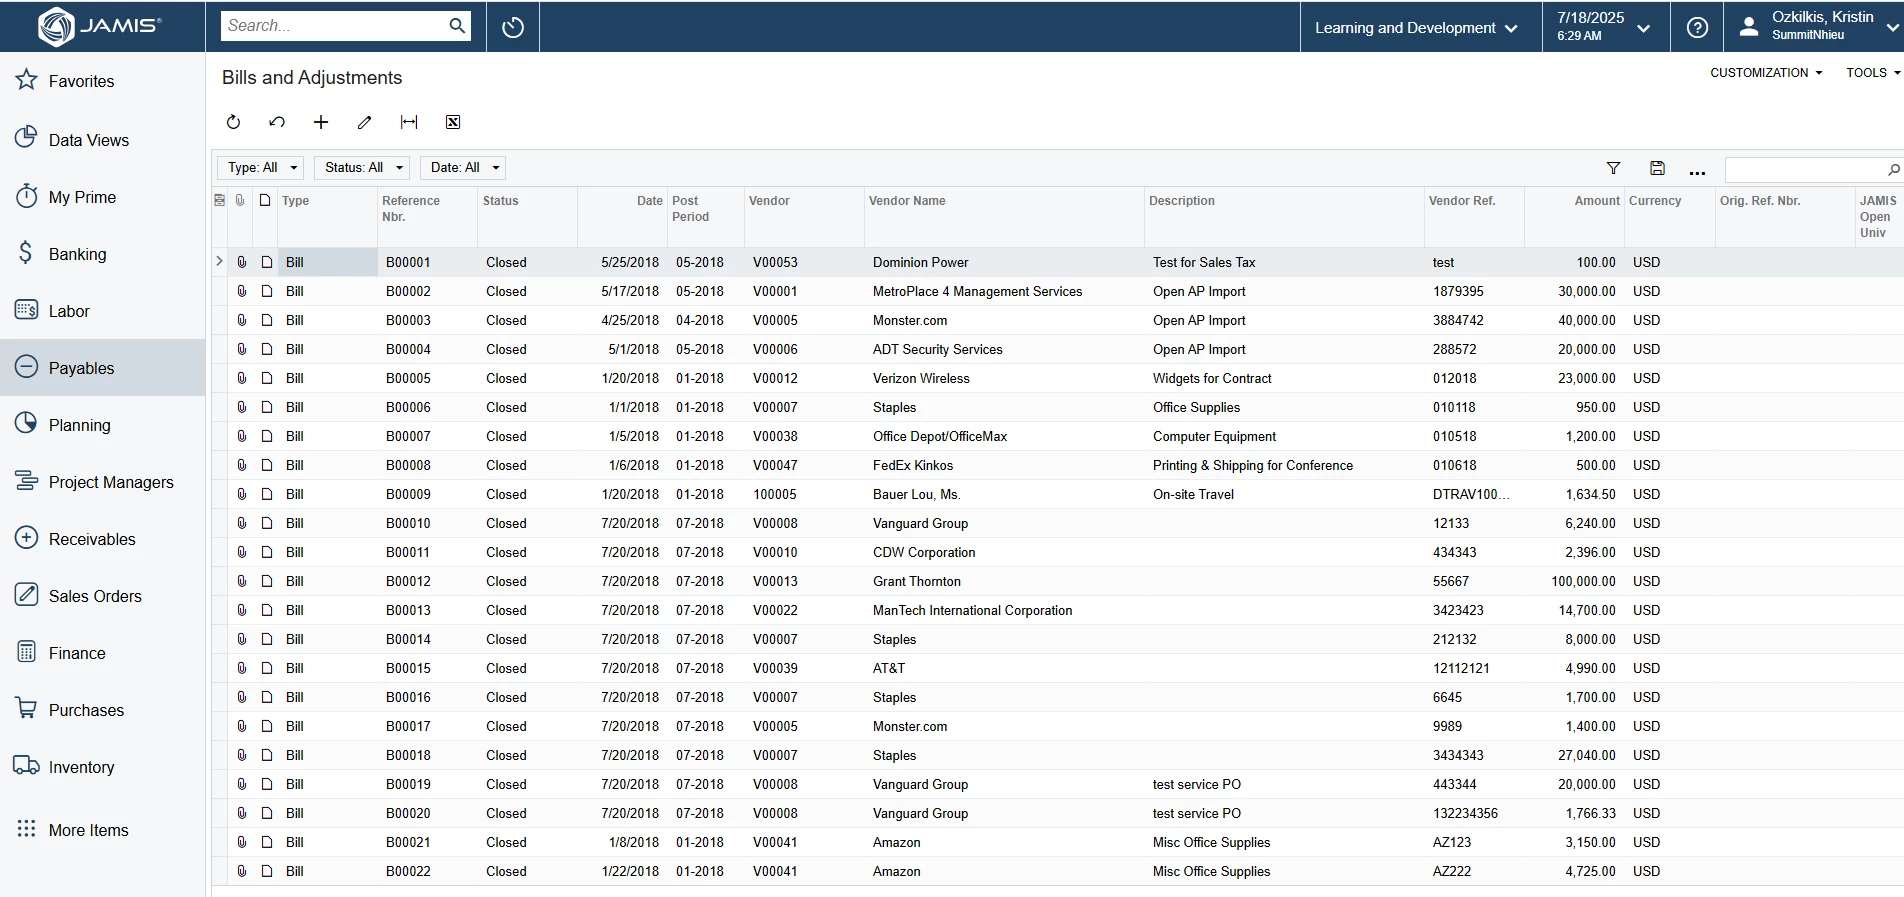
Task: Toggle selection checkbox for B00020 row
Action: [267, 813]
